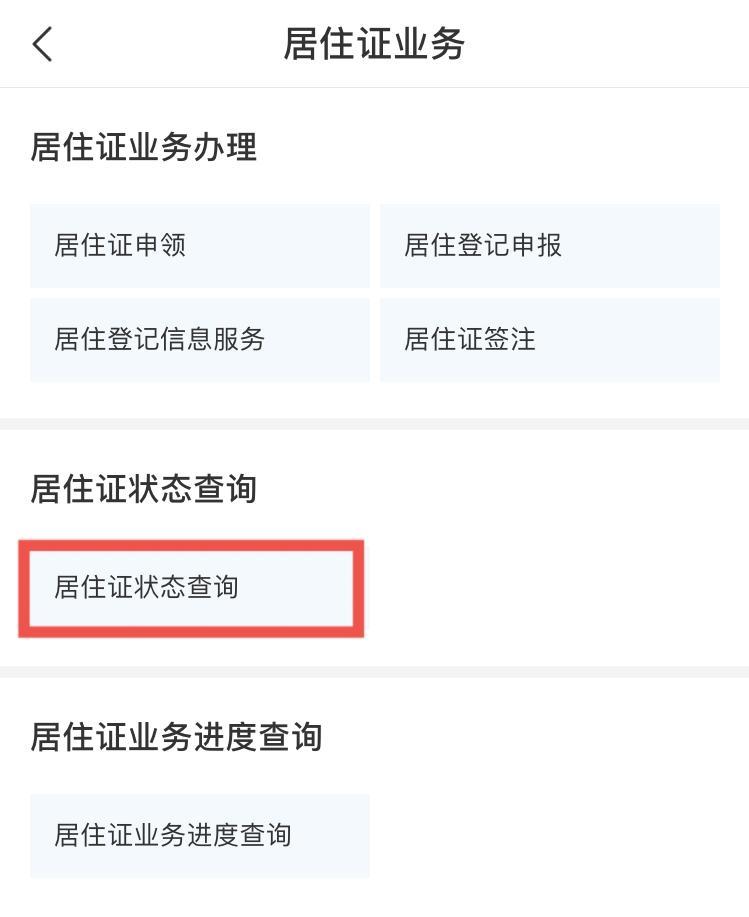This screenshot has width=749, height=917.
Task: Start residence registration declaration (登记申报)
Action: (549, 246)
